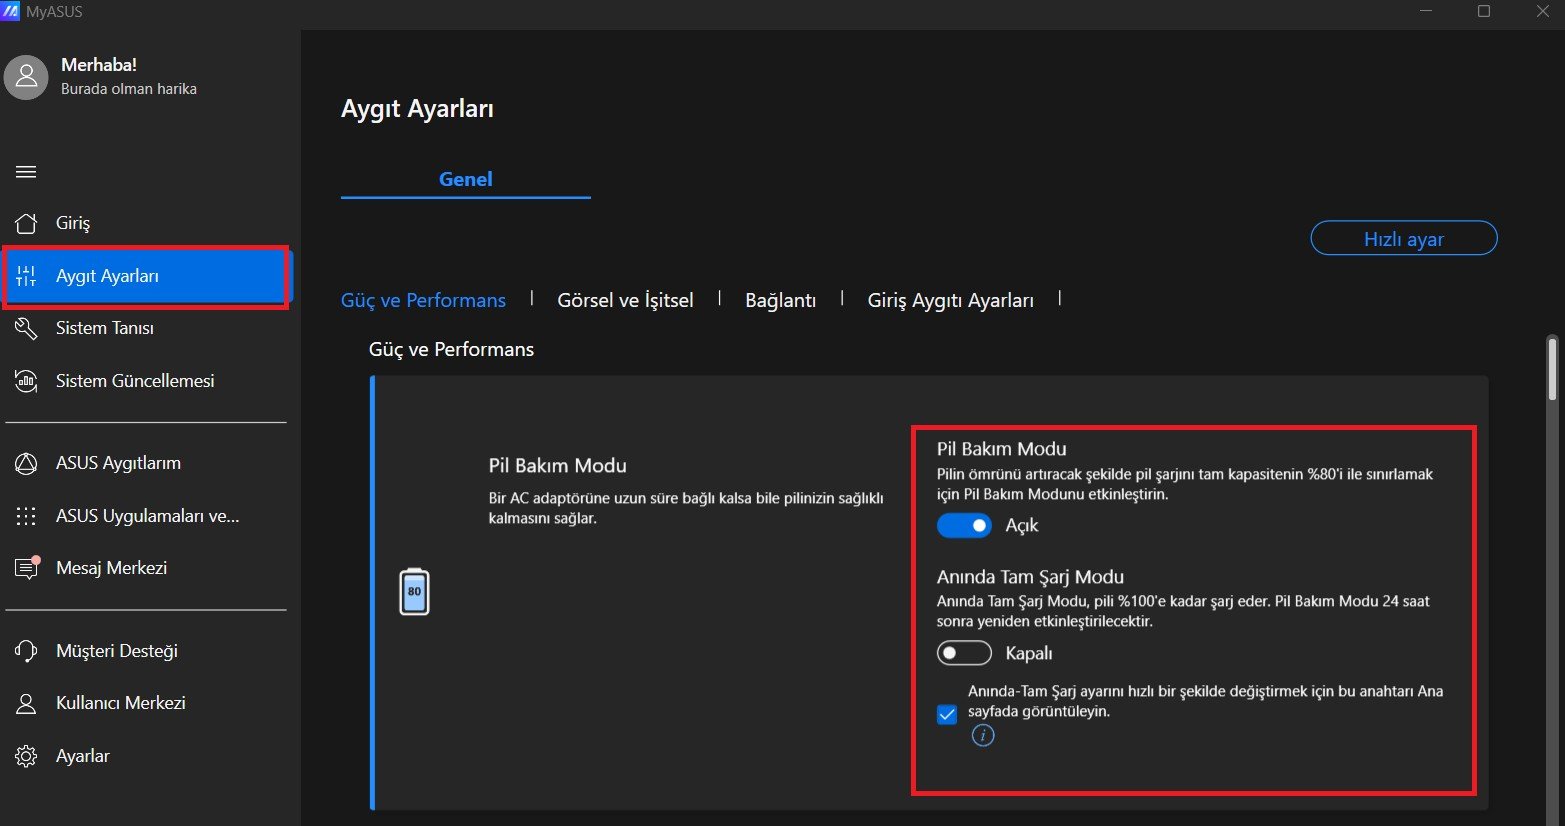Click the Hızlı ayar button
1565x826 pixels.
point(1404,239)
